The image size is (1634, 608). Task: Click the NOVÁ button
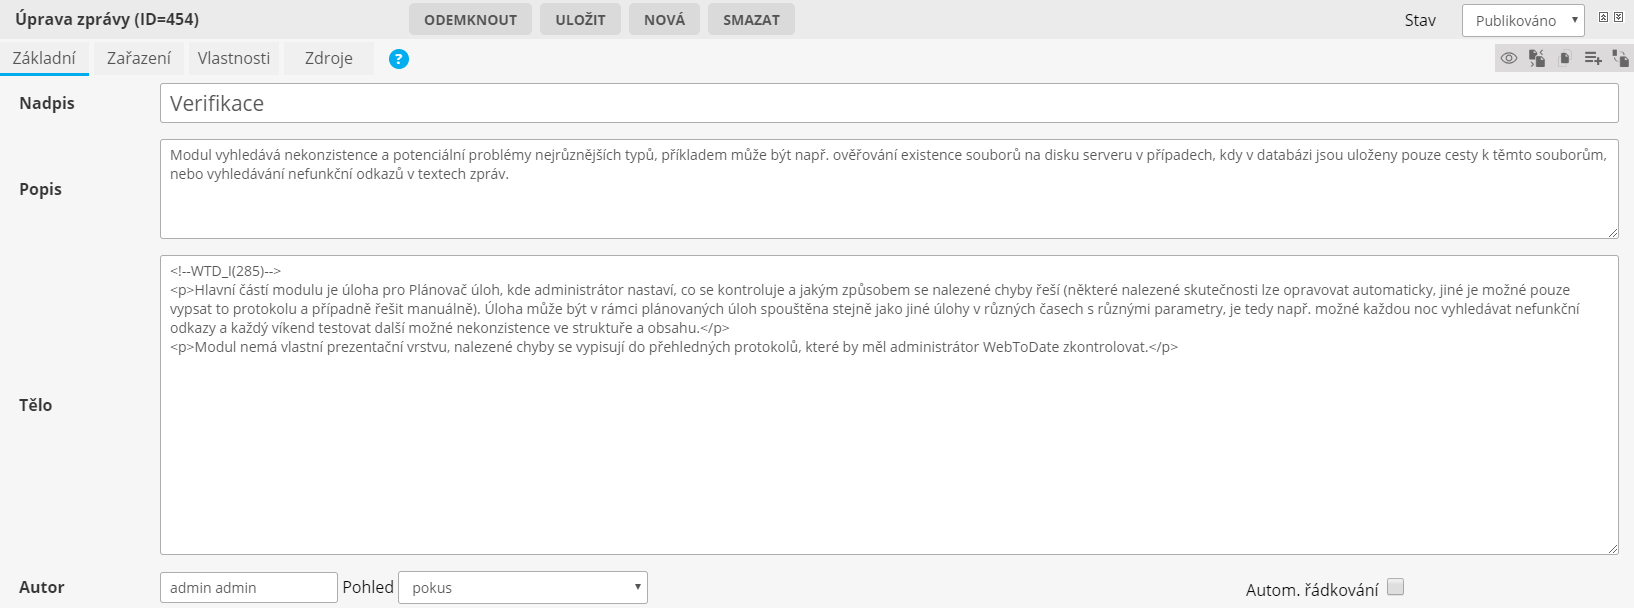click(x=664, y=19)
